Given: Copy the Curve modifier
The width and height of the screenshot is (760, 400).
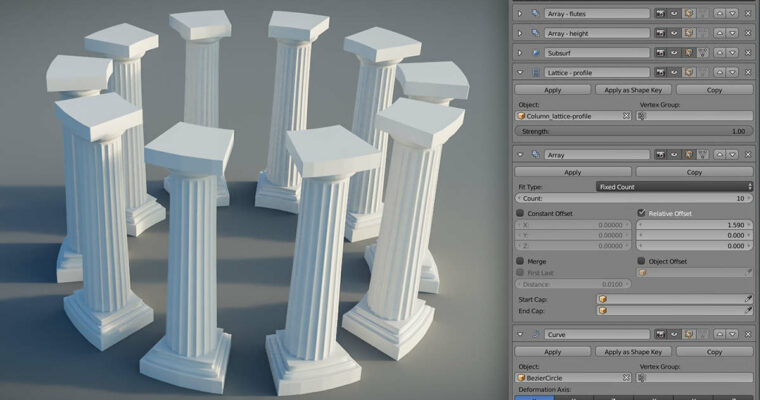Looking at the screenshot, I should coord(714,352).
